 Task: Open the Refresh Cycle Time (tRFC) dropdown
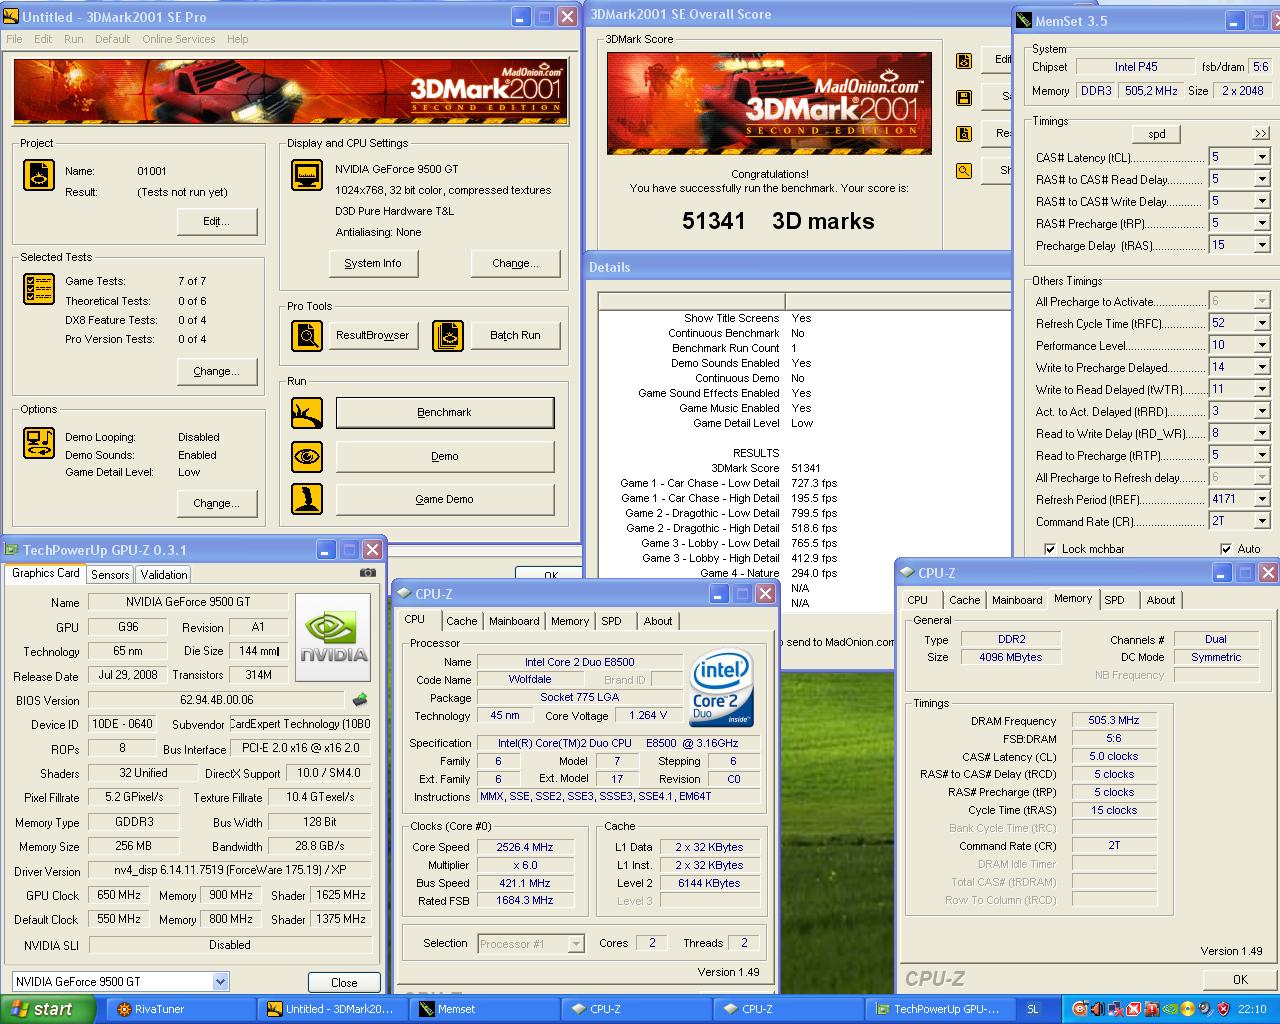[x=1262, y=323]
